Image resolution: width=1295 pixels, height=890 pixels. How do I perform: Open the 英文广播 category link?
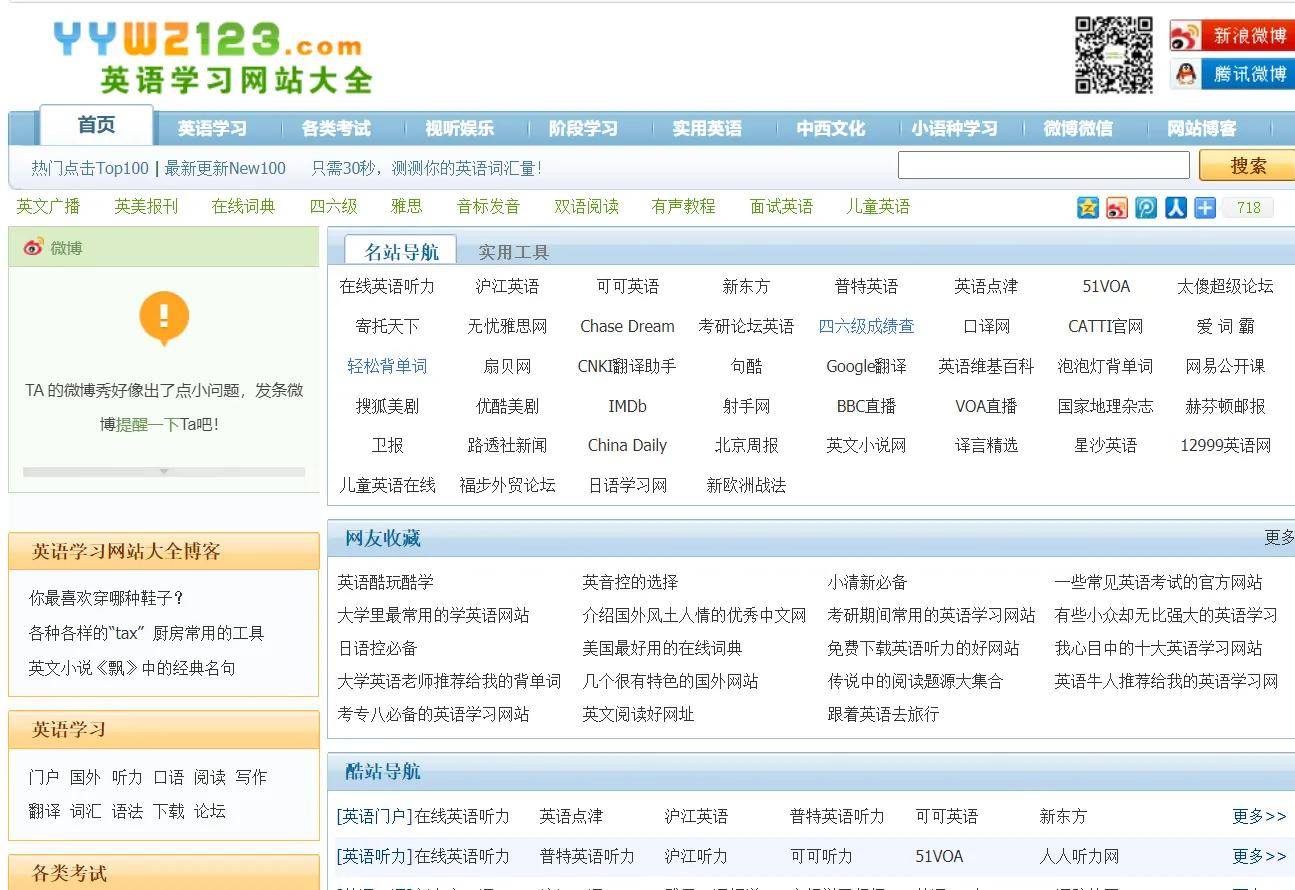click(x=48, y=206)
